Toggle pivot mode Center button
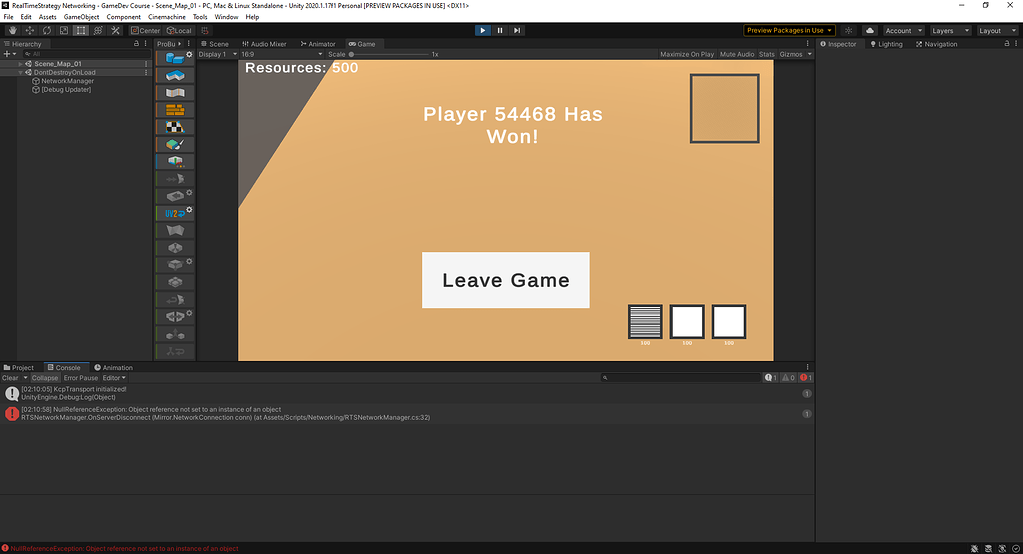 pyautogui.click(x=145, y=31)
